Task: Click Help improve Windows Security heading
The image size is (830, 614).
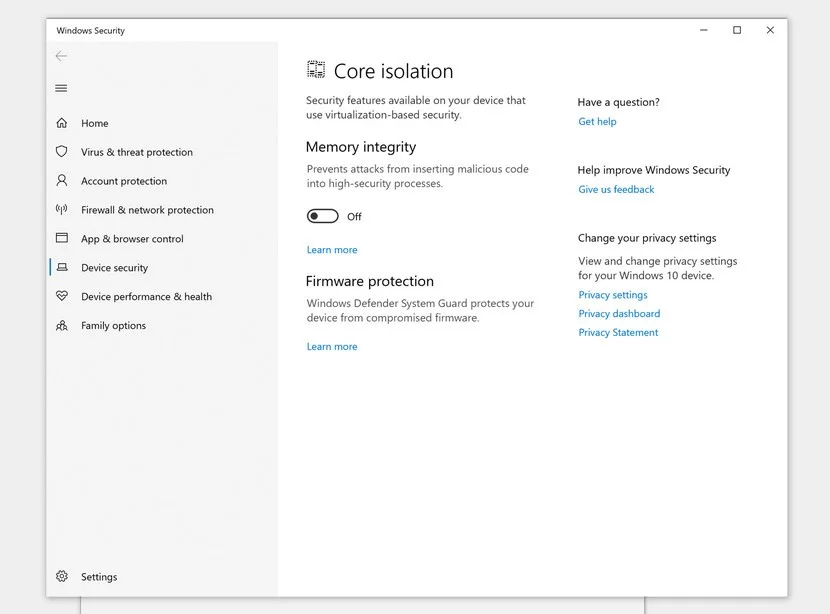Action: (x=654, y=170)
